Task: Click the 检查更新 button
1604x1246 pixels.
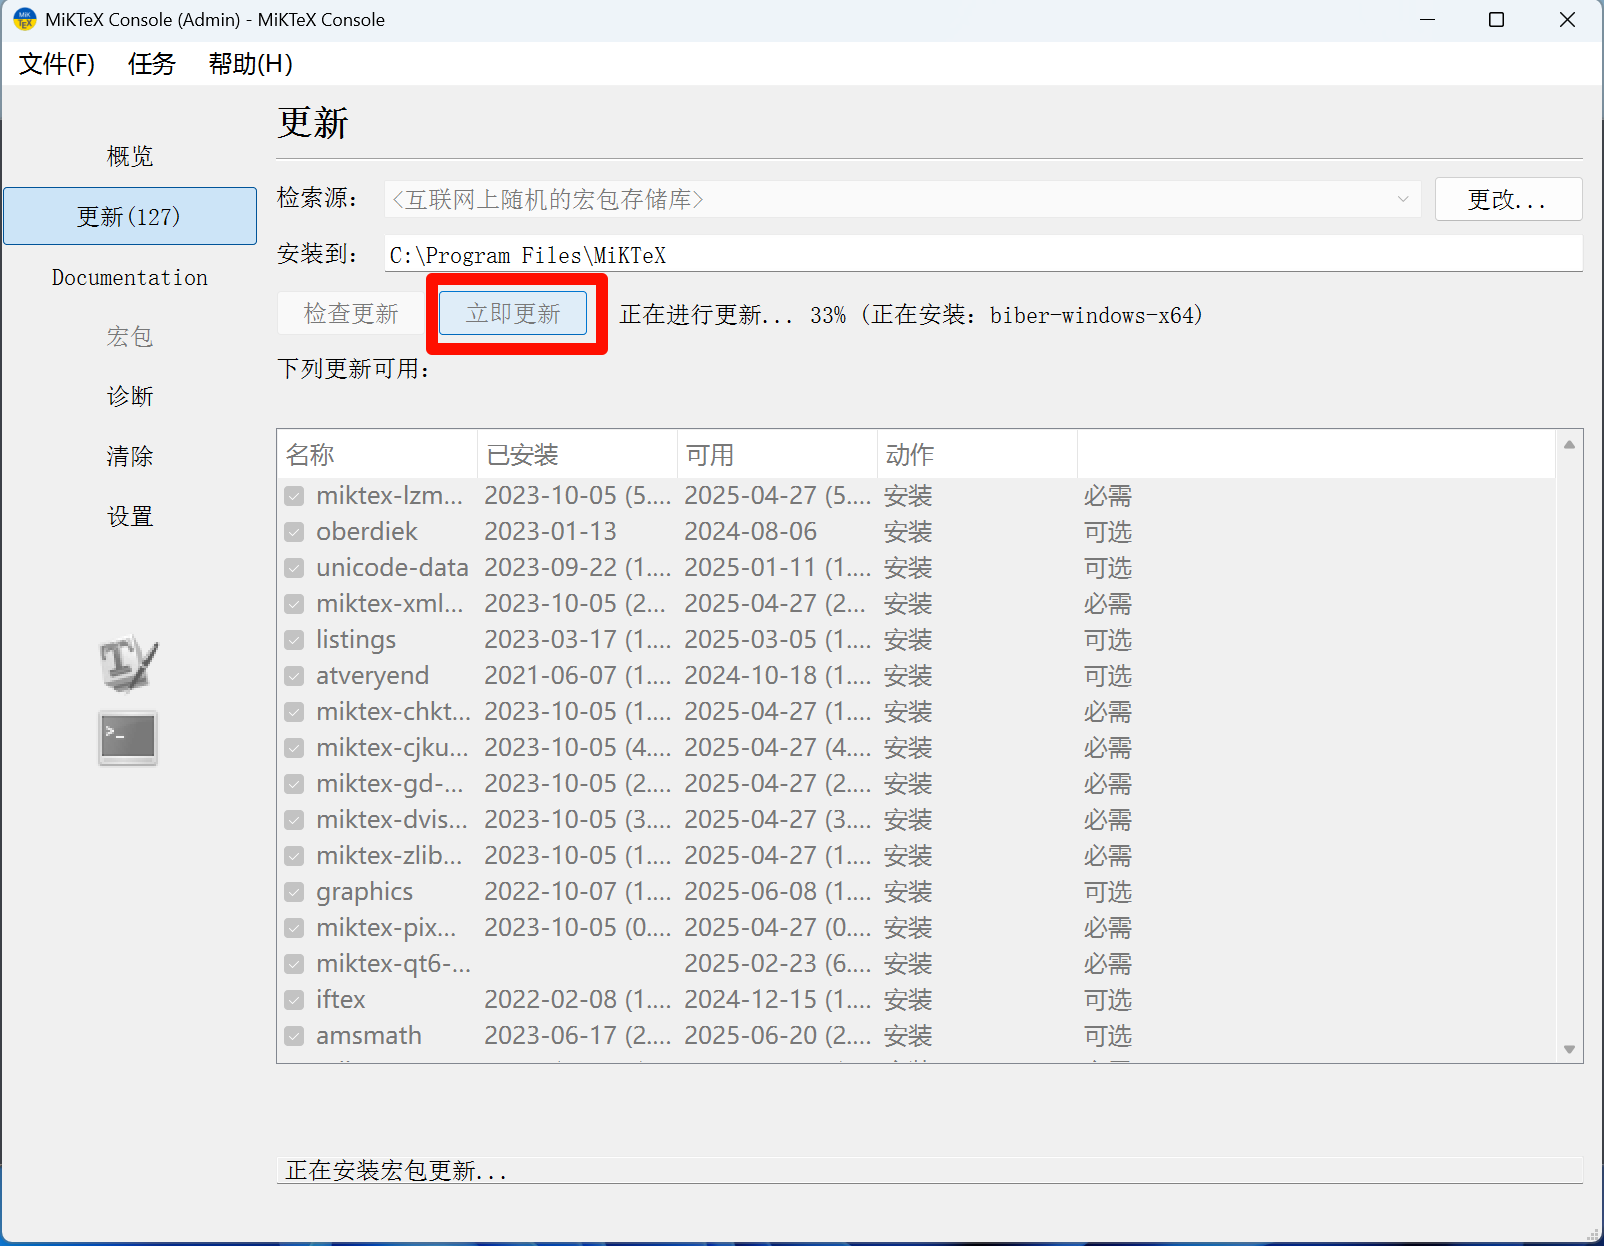Action: (351, 314)
